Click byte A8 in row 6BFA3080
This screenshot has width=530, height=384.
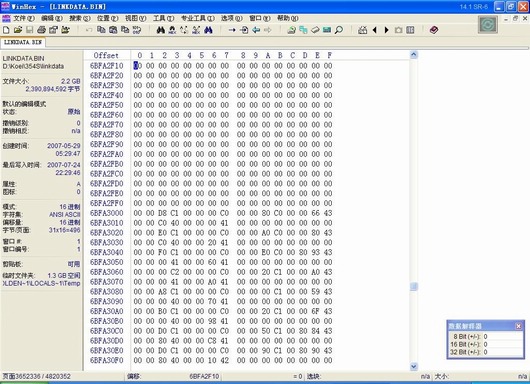(163, 291)
